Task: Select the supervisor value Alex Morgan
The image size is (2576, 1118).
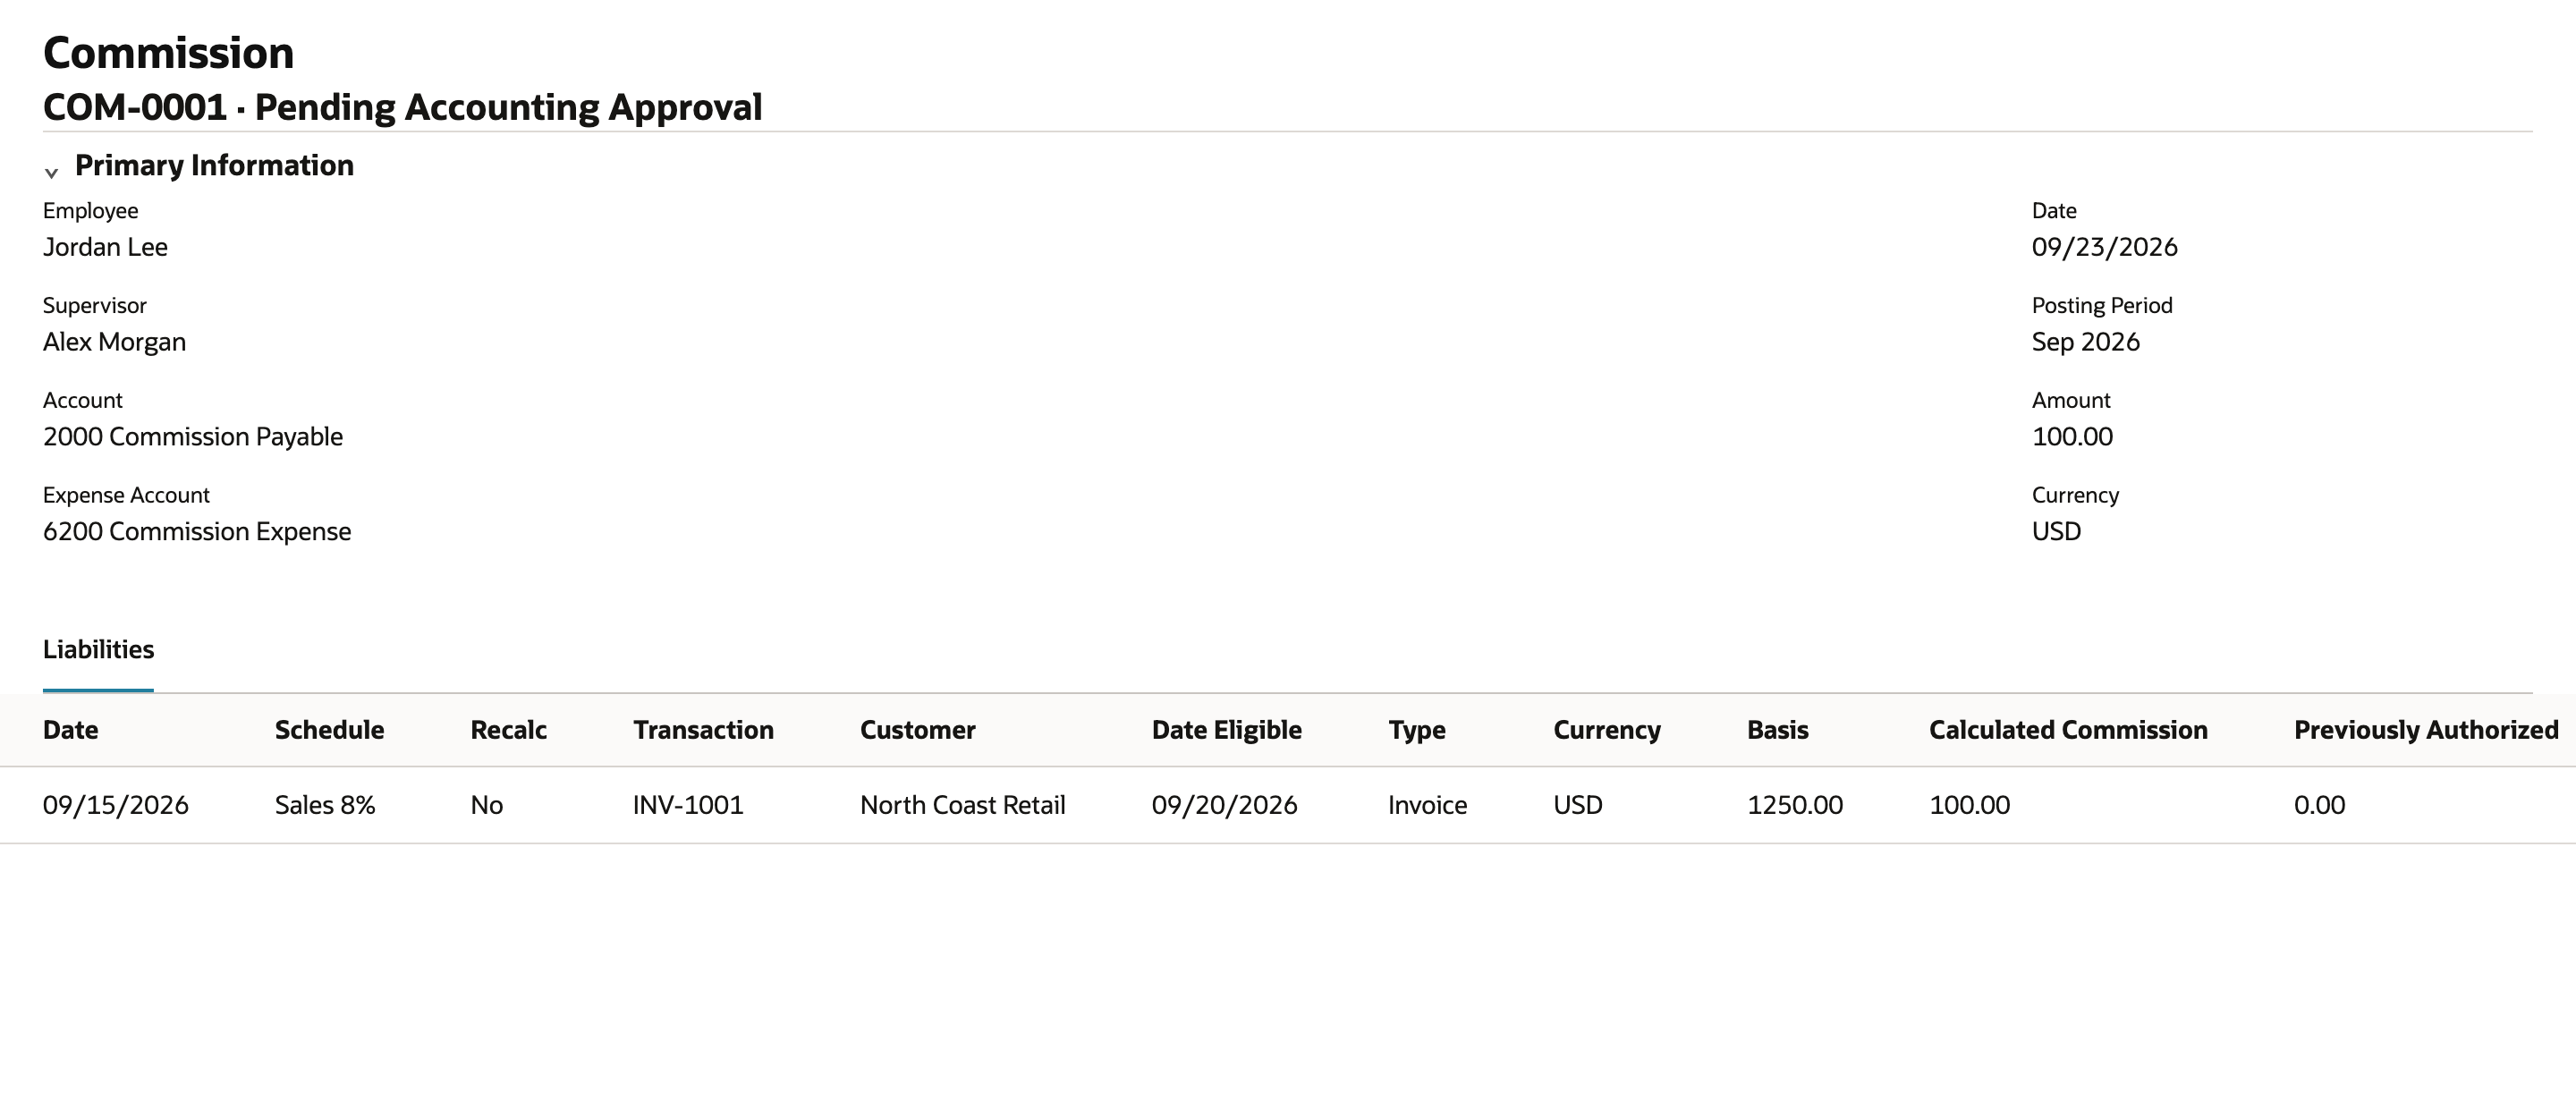Action: pyautogui.click(x=114, y=341)
